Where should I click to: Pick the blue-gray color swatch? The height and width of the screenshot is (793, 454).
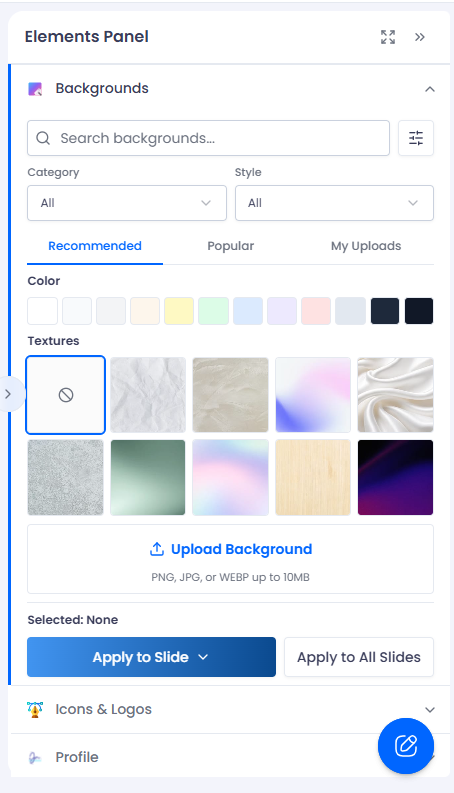(350, 311)
